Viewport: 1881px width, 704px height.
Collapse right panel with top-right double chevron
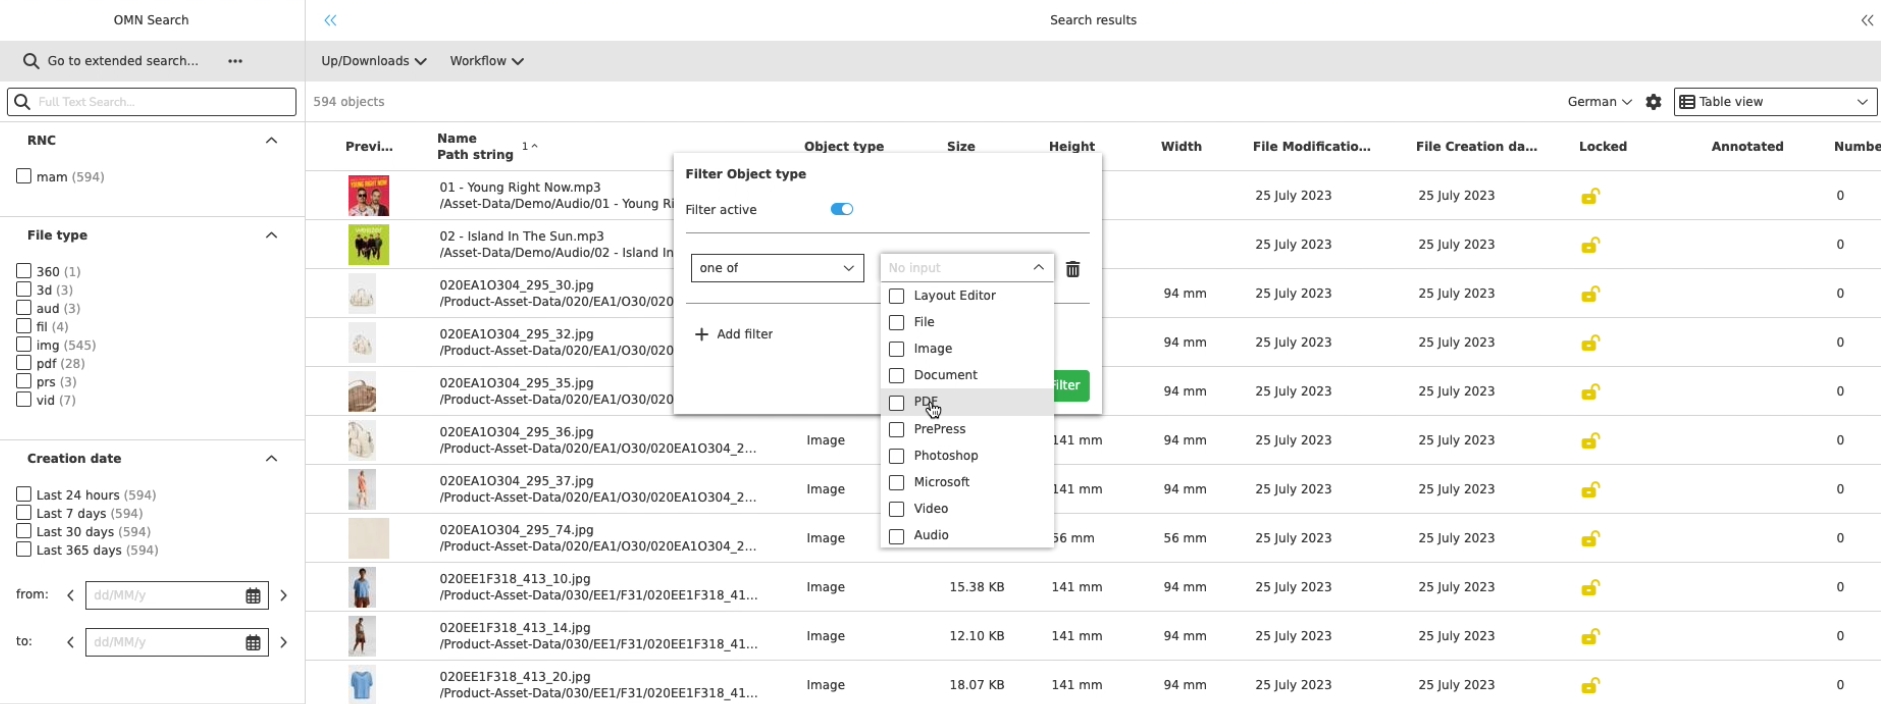coord(1866,20)
